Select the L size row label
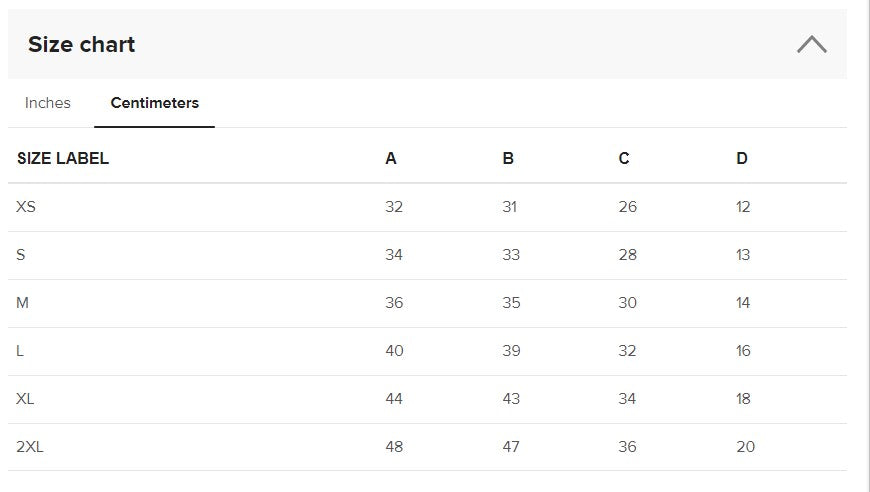 click(21, 351)
